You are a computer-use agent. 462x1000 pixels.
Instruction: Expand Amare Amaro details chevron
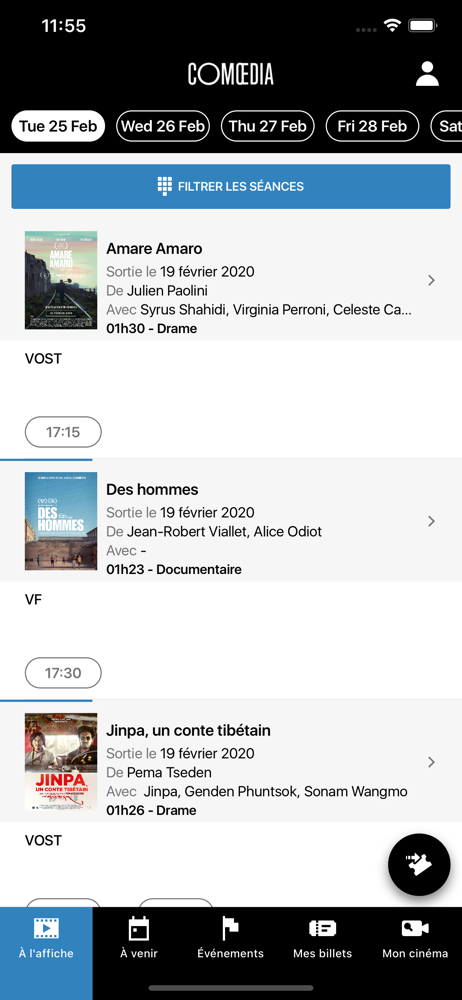[431, 280]
